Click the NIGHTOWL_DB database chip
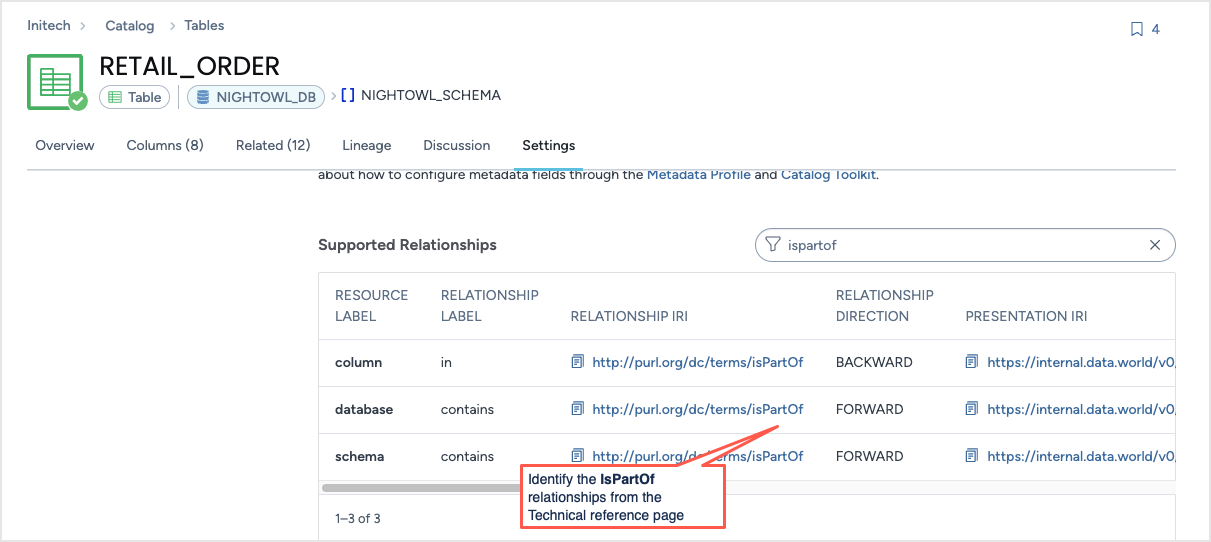The image size is (1211, 542). [256, 97]
